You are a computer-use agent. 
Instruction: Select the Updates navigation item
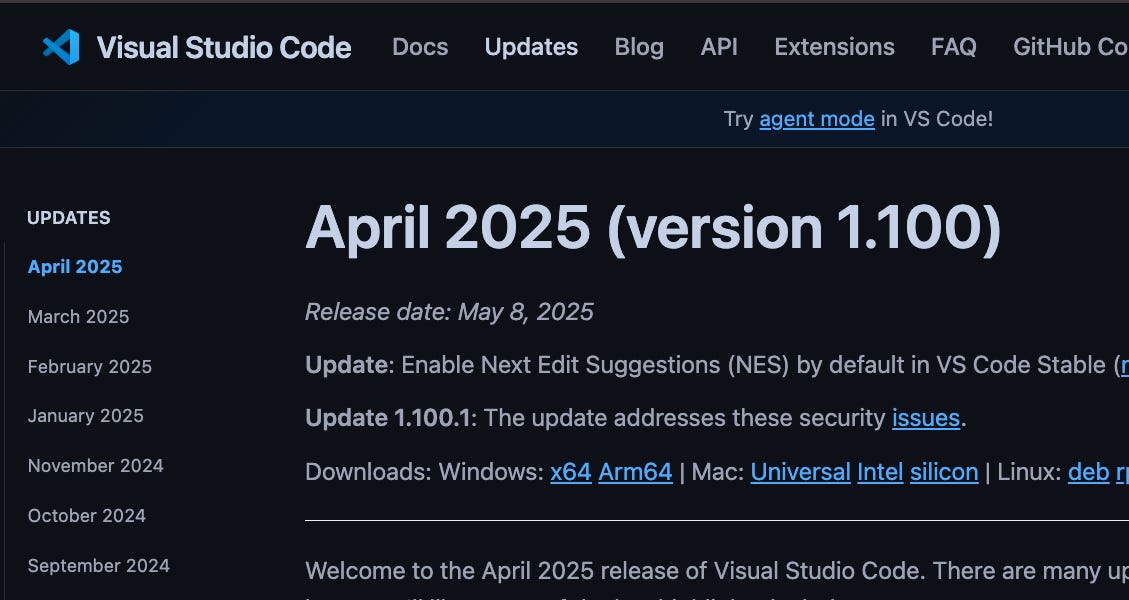531,46
